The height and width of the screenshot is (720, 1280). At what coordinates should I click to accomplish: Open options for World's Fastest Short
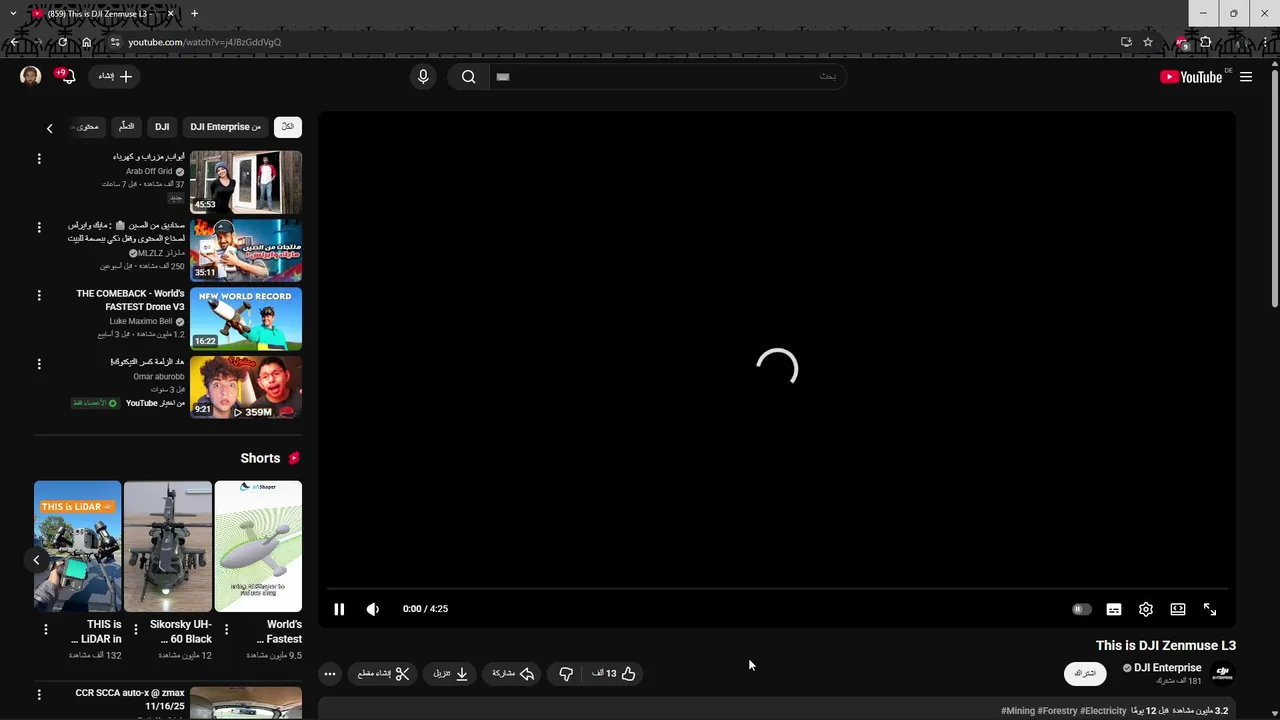click(226, 629)
